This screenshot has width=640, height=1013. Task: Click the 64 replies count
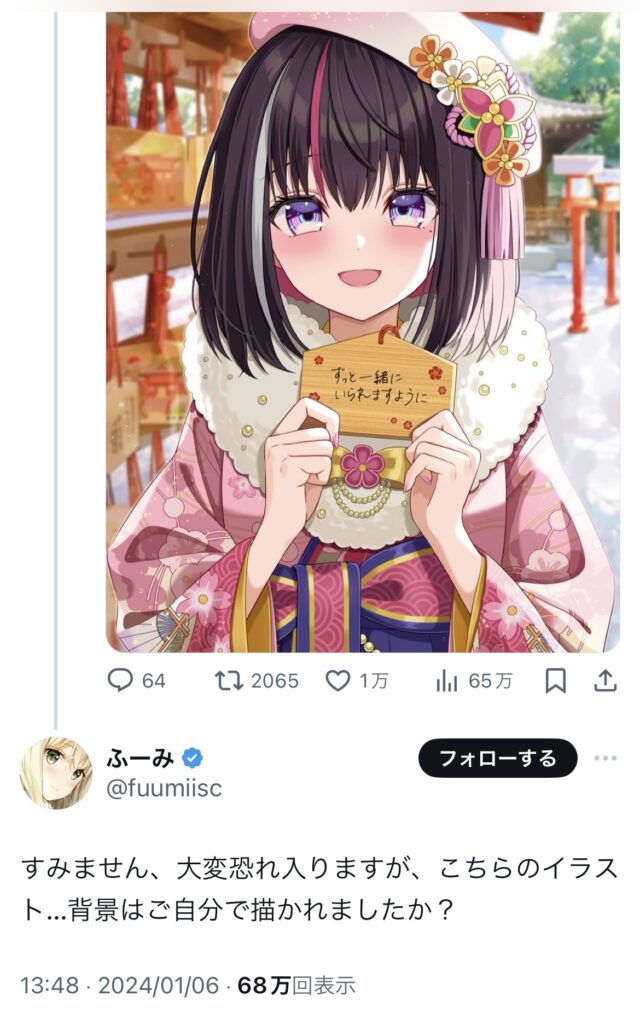pyautogui.click(x=154, y=681)
